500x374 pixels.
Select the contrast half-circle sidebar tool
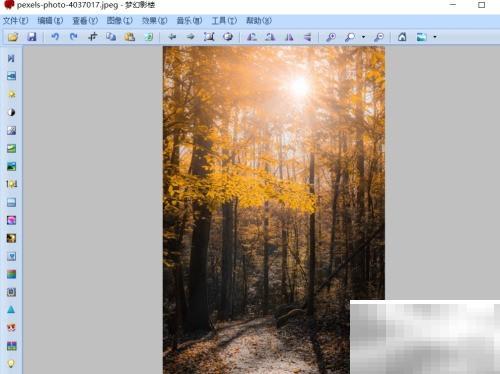click(11, 112)
